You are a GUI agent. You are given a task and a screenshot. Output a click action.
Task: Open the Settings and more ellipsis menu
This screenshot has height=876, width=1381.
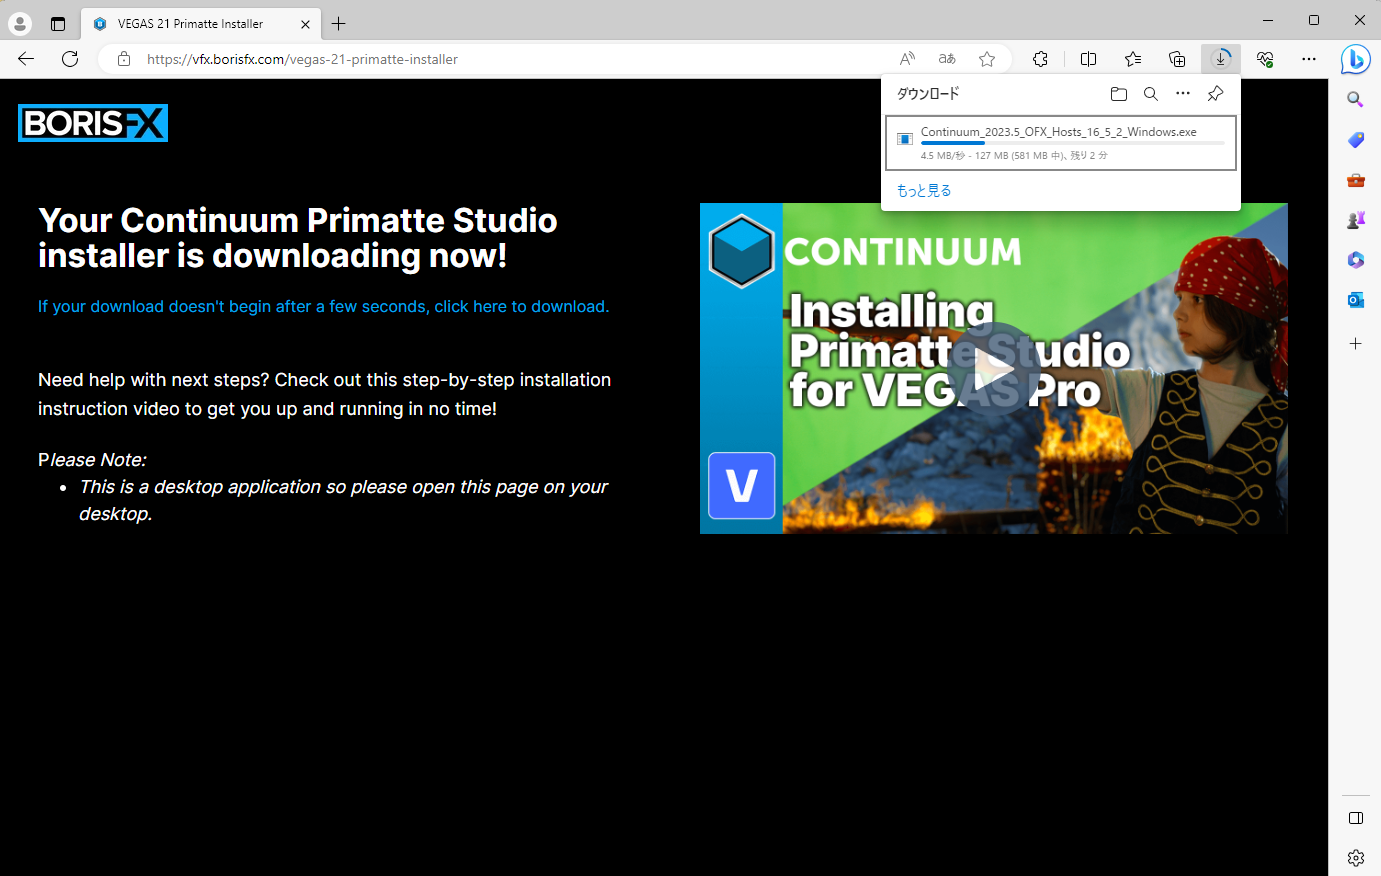[1309, 59]
